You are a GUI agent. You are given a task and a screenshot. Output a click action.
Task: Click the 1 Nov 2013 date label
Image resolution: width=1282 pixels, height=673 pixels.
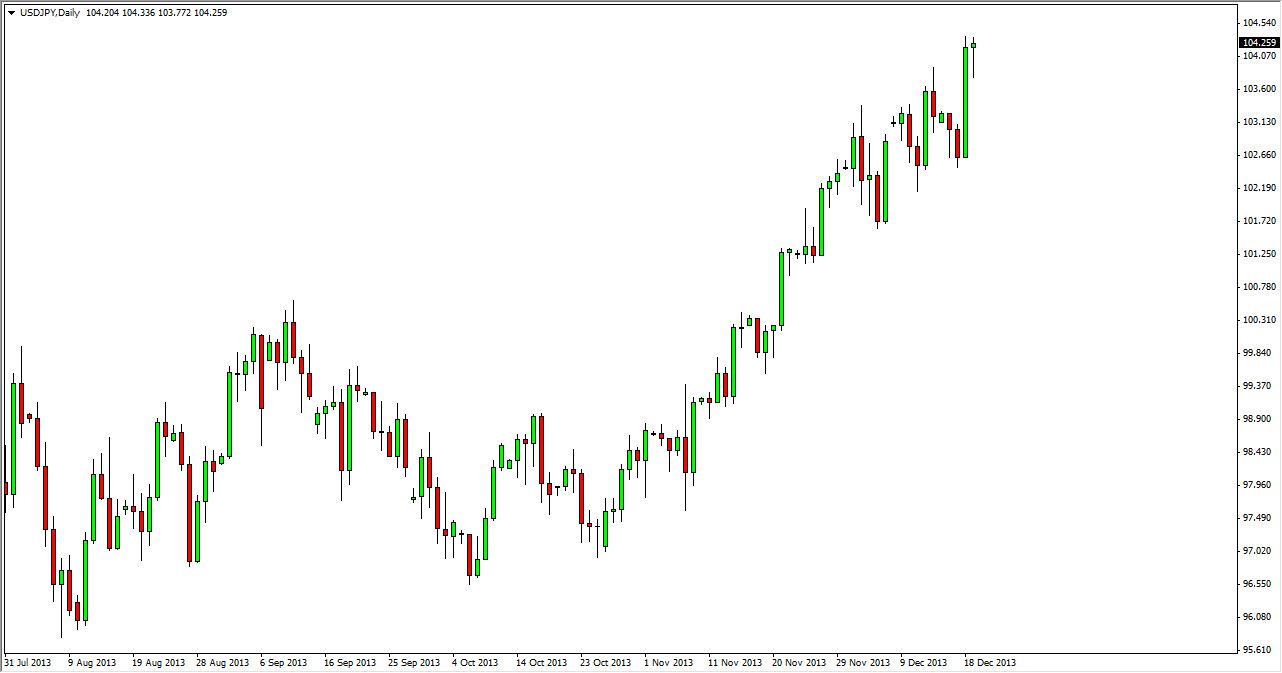(x=668, y=662)
